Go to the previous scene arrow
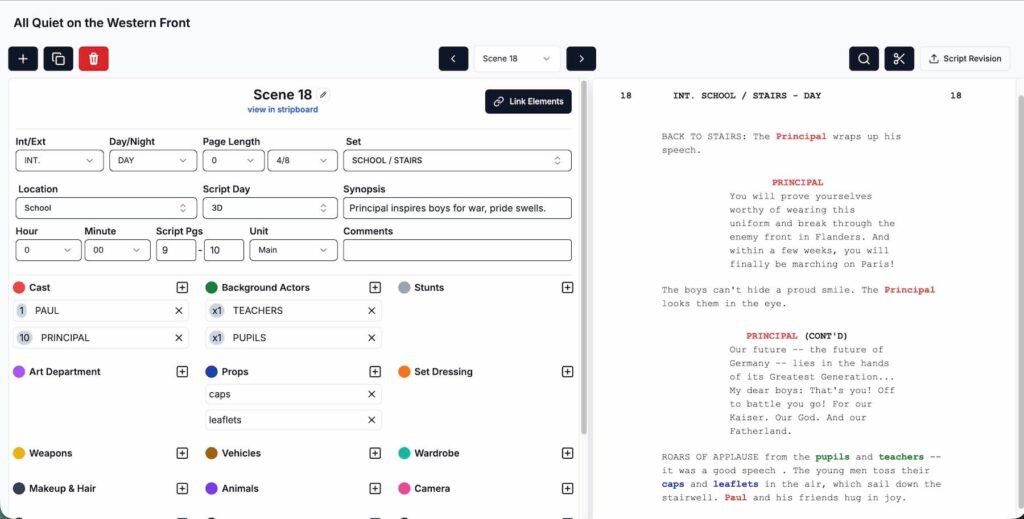The width and height of the screenshot is (1024, 519). tap(453, 59)
